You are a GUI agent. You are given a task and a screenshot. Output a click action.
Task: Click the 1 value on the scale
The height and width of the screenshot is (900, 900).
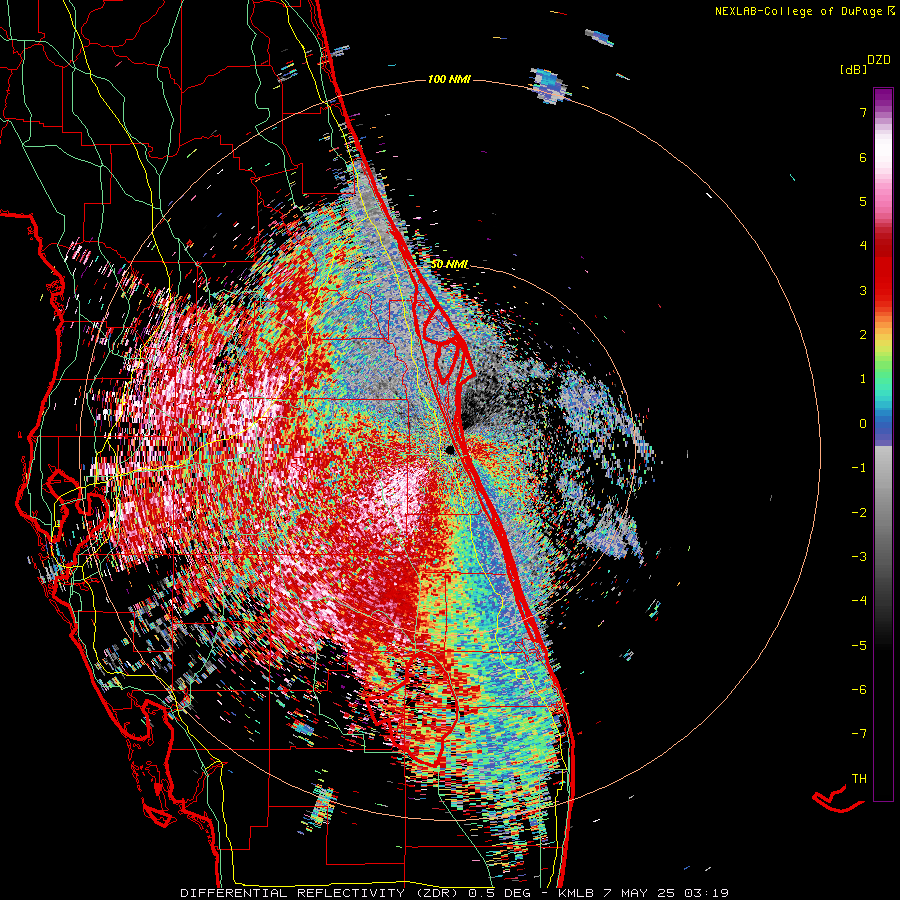tap(863, 379)
